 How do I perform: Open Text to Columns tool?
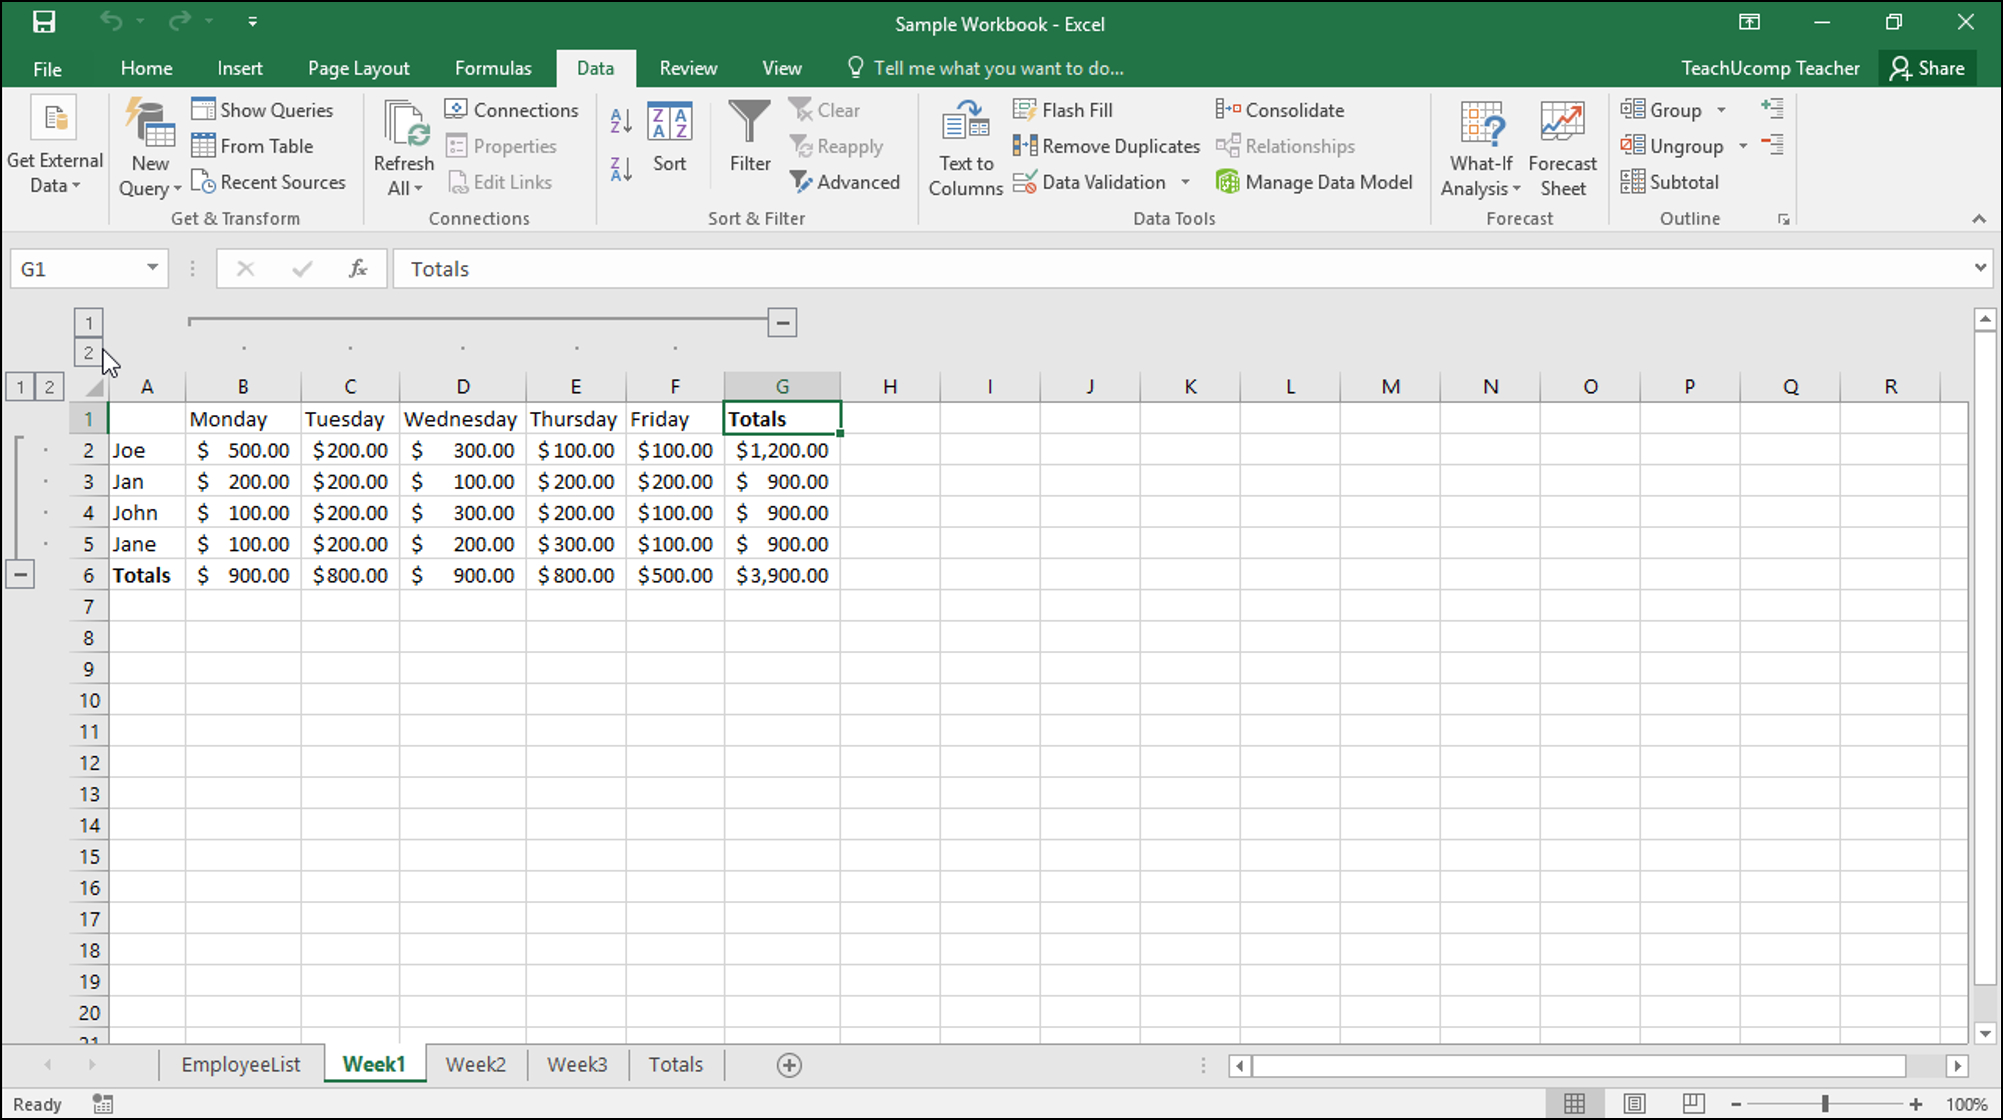click(x=965, y=148)
